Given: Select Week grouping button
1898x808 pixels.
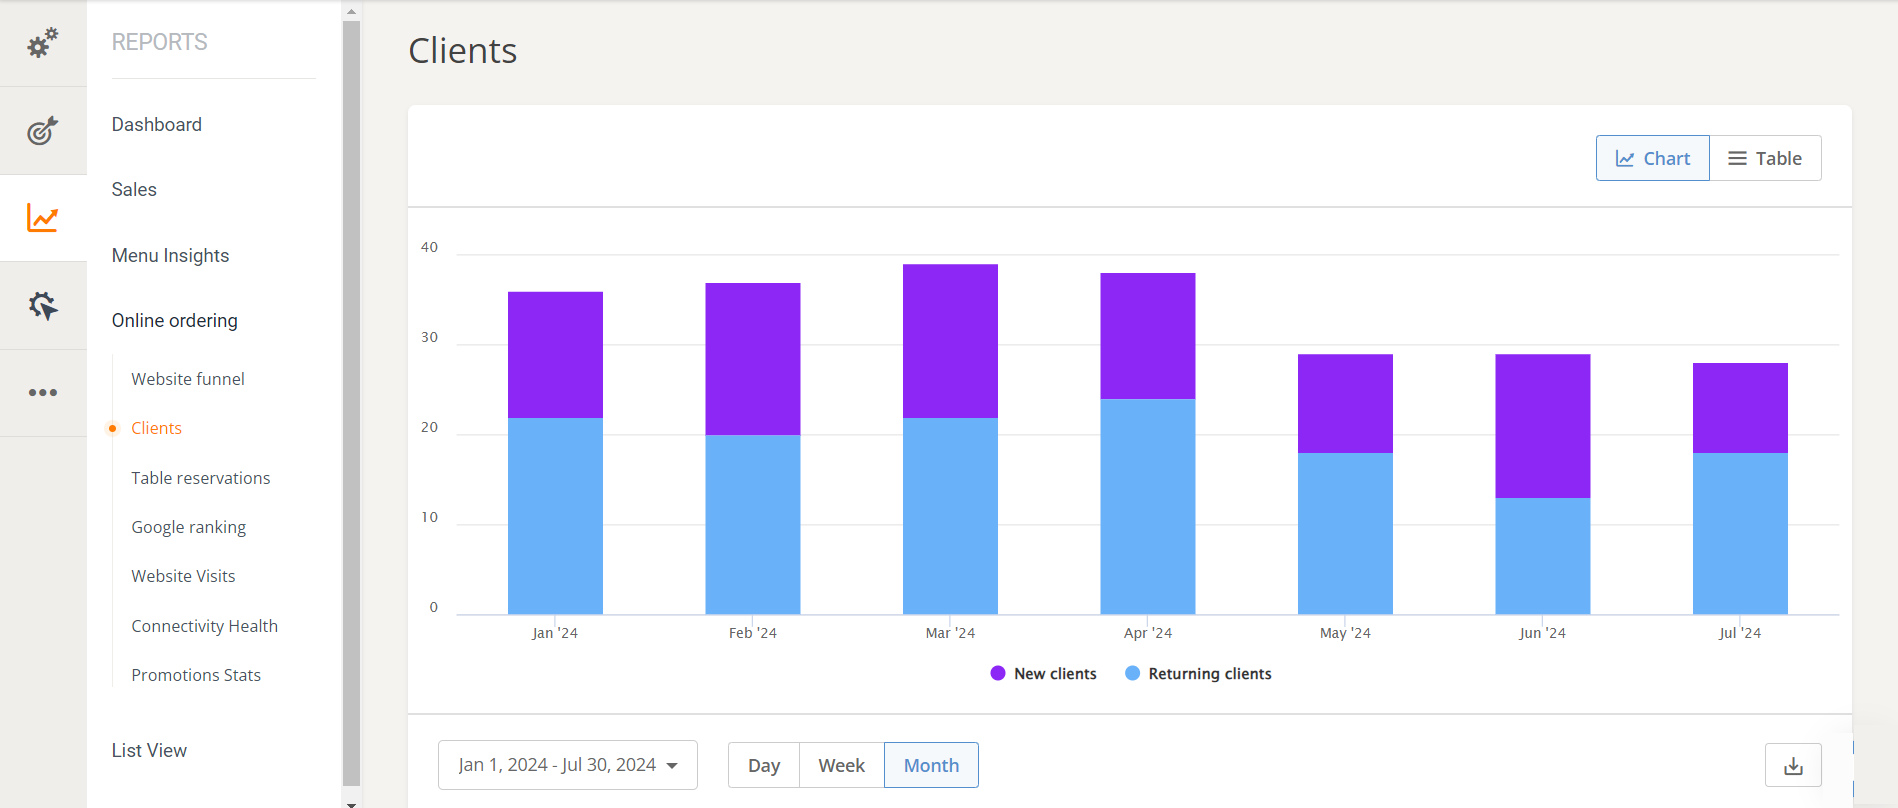Looking at the screenshot, I should pyautogui.click(x=841, y=765).
